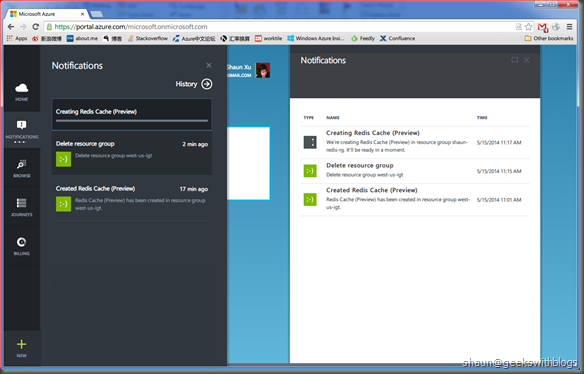The image size is (584, 374).
Task: Open the Stackoverflow bookmark
Action: (x=147, y=38)
